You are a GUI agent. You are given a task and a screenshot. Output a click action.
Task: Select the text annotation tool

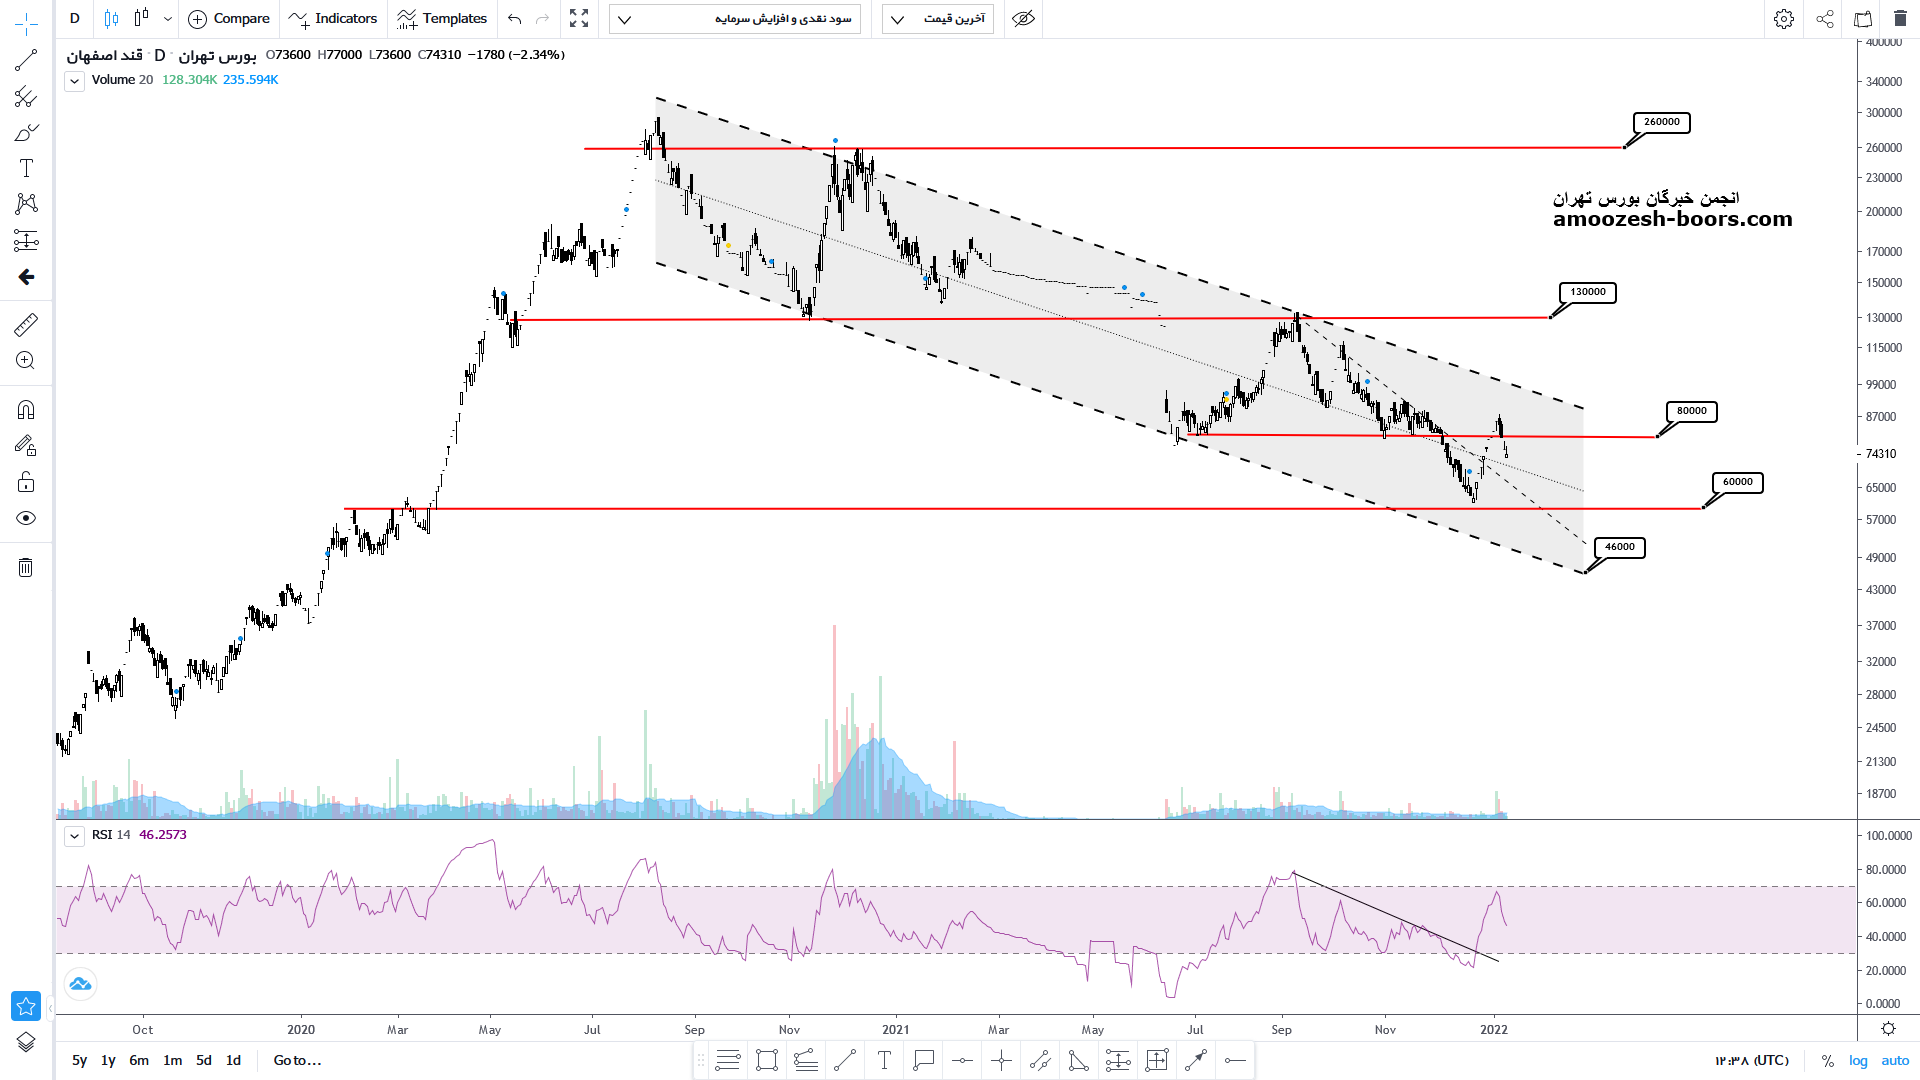26,168
